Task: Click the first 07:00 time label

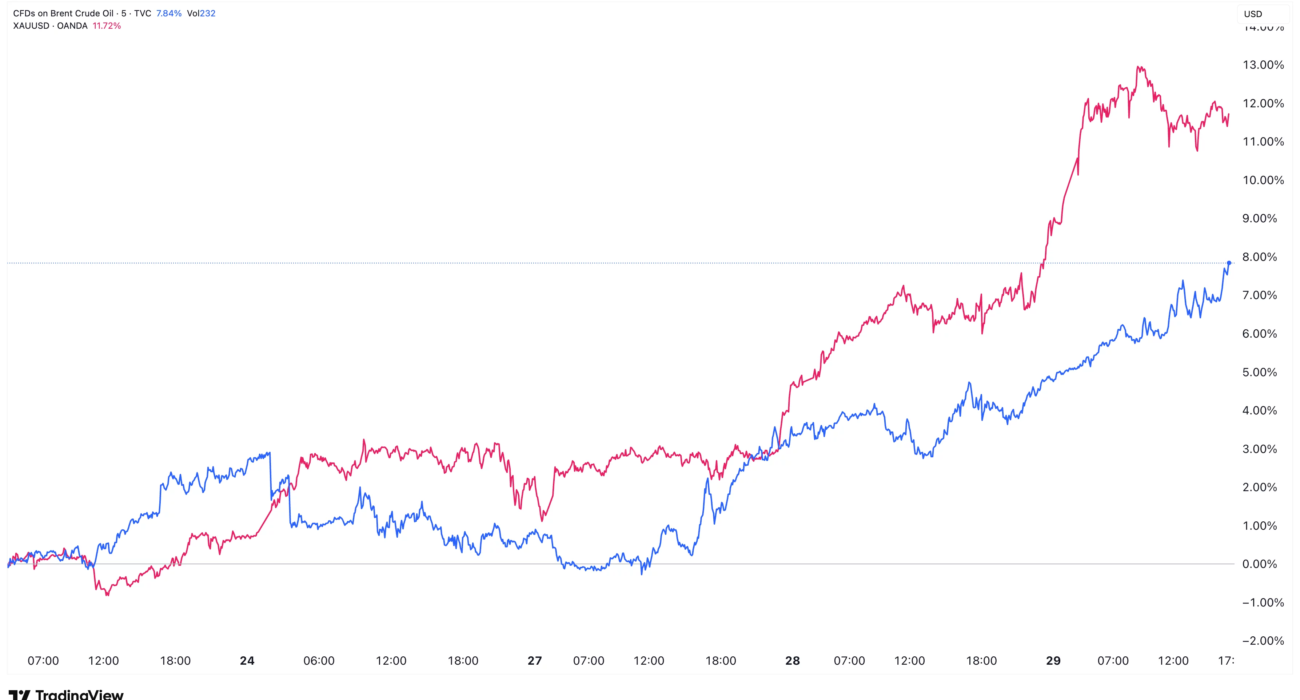Action: (x=44, y=661)
